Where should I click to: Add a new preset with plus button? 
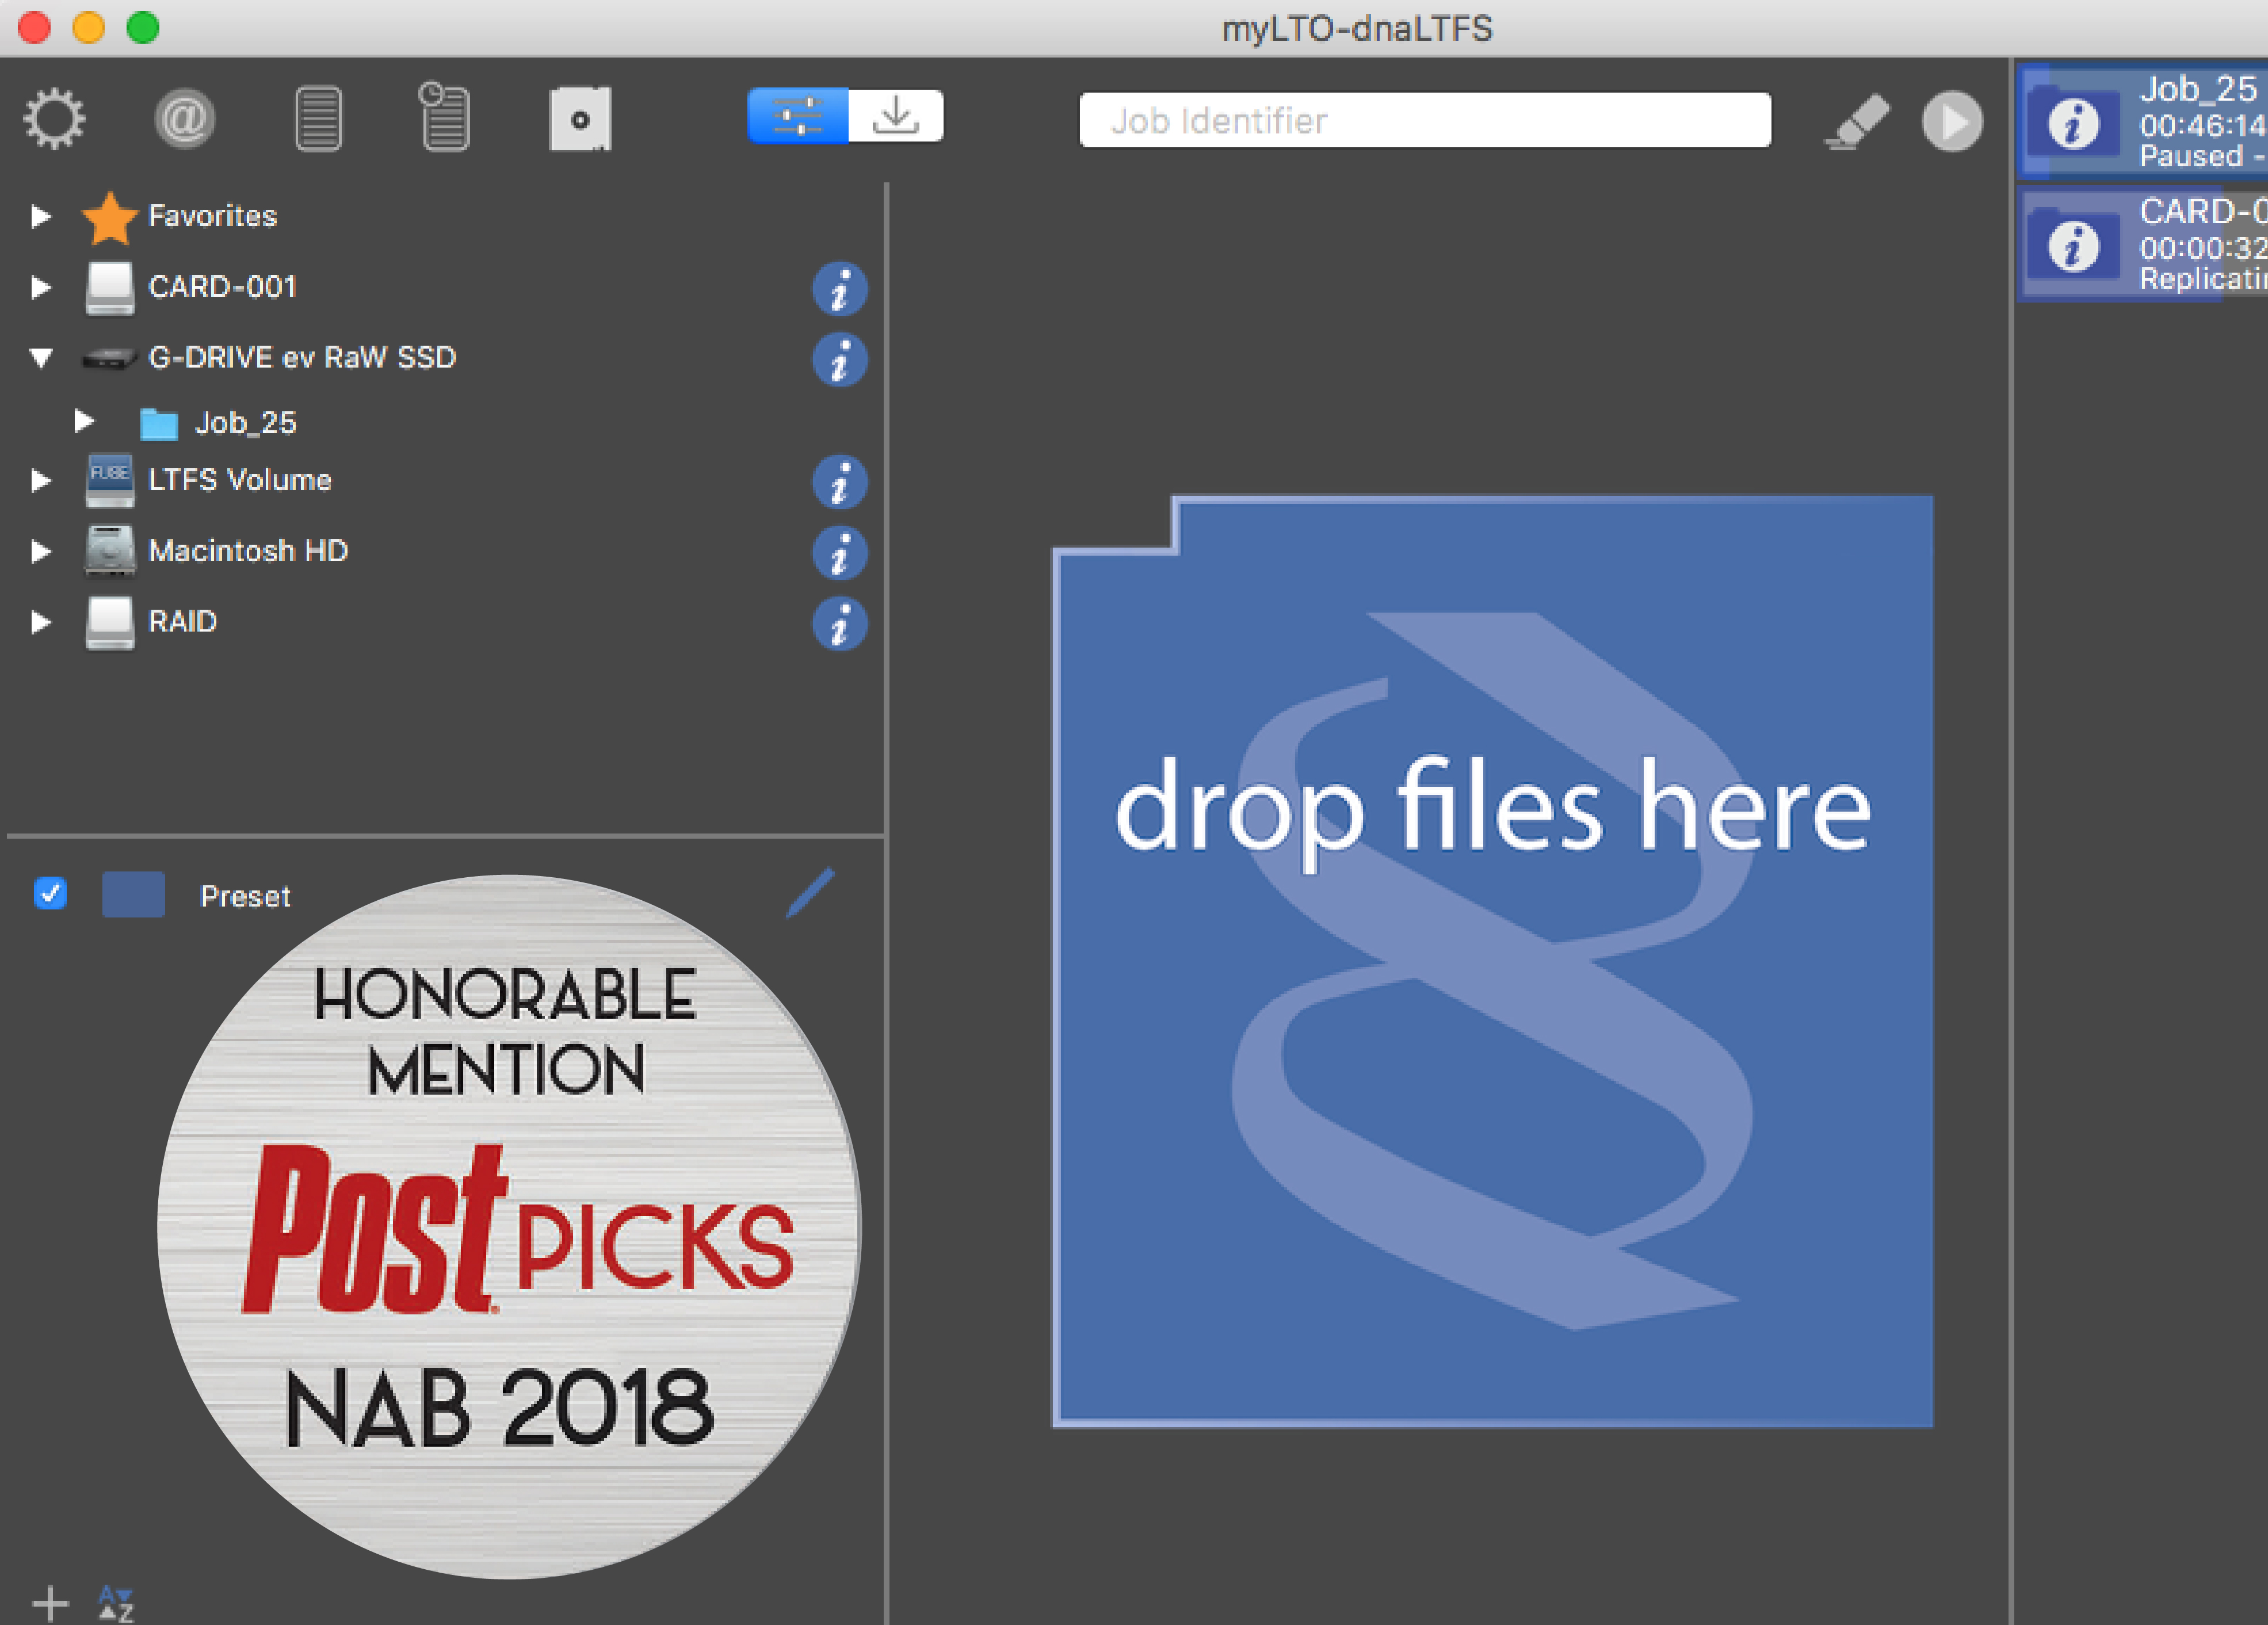(50, 1603)
